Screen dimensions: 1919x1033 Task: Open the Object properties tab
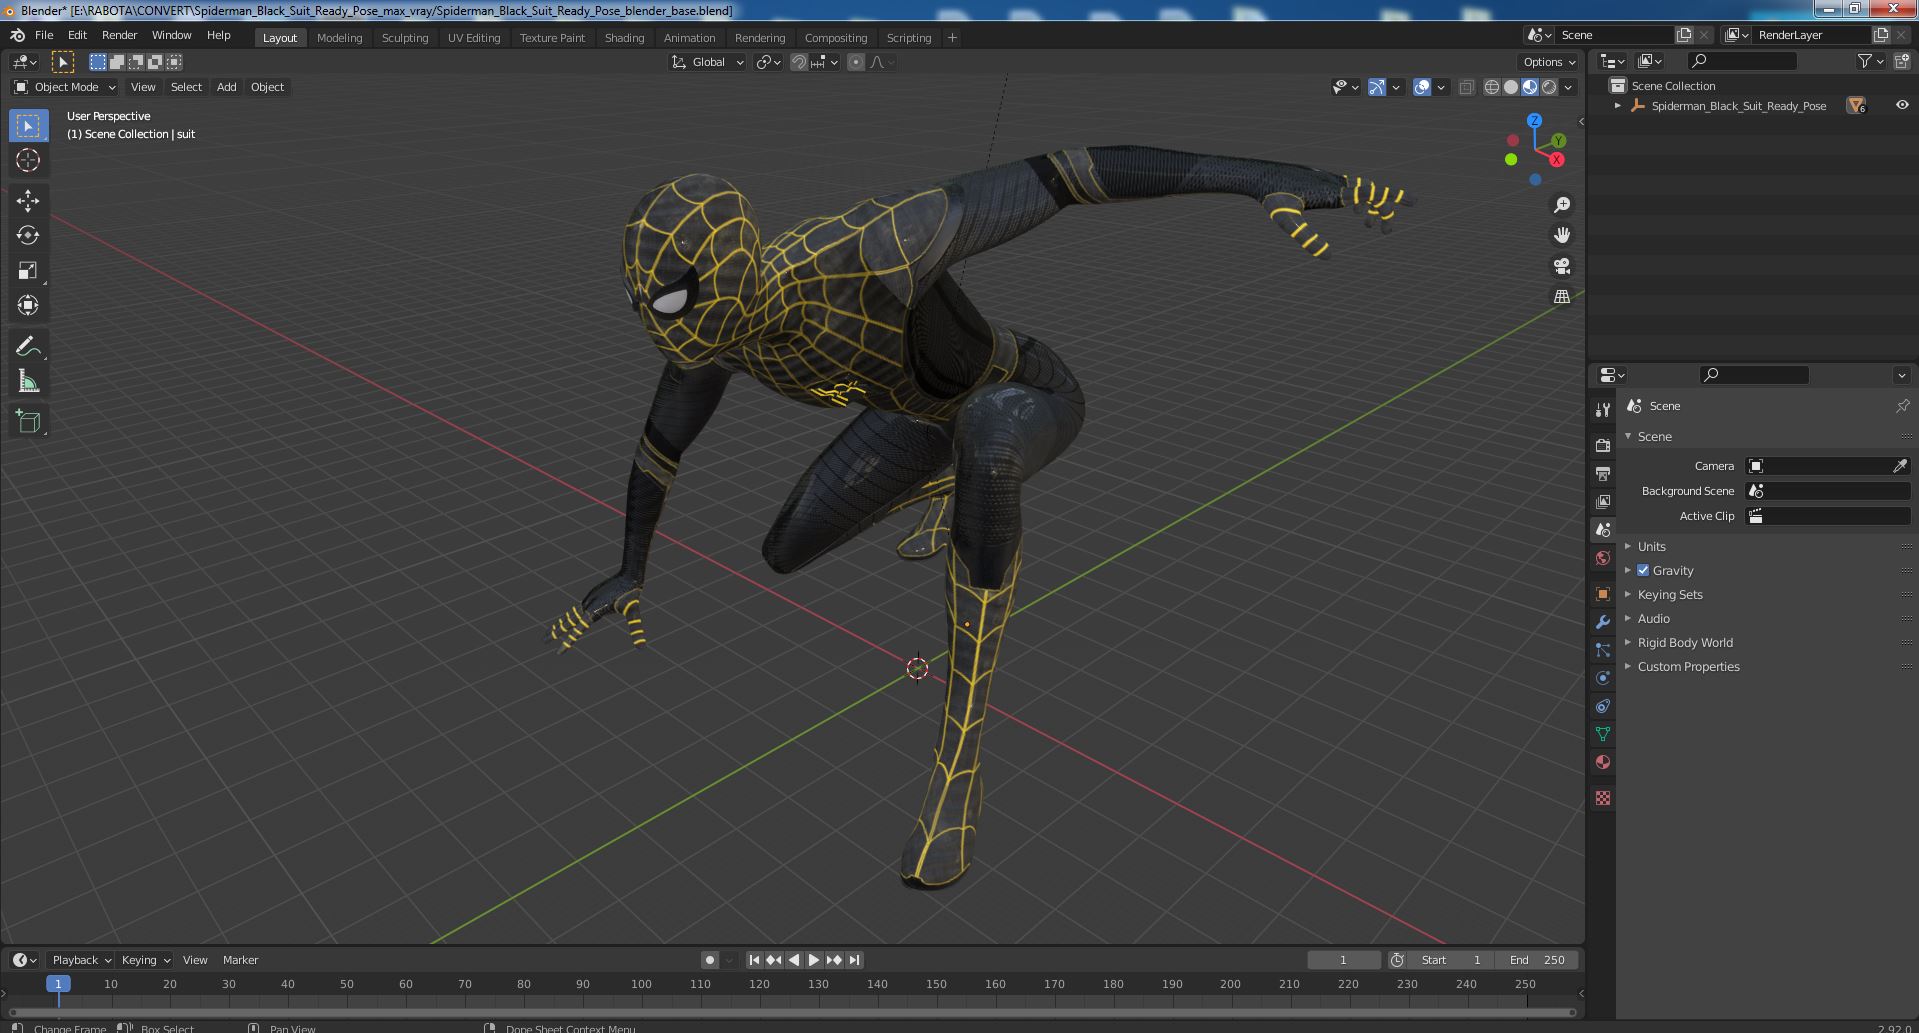pyautogui.click(x=1603, y=593)
